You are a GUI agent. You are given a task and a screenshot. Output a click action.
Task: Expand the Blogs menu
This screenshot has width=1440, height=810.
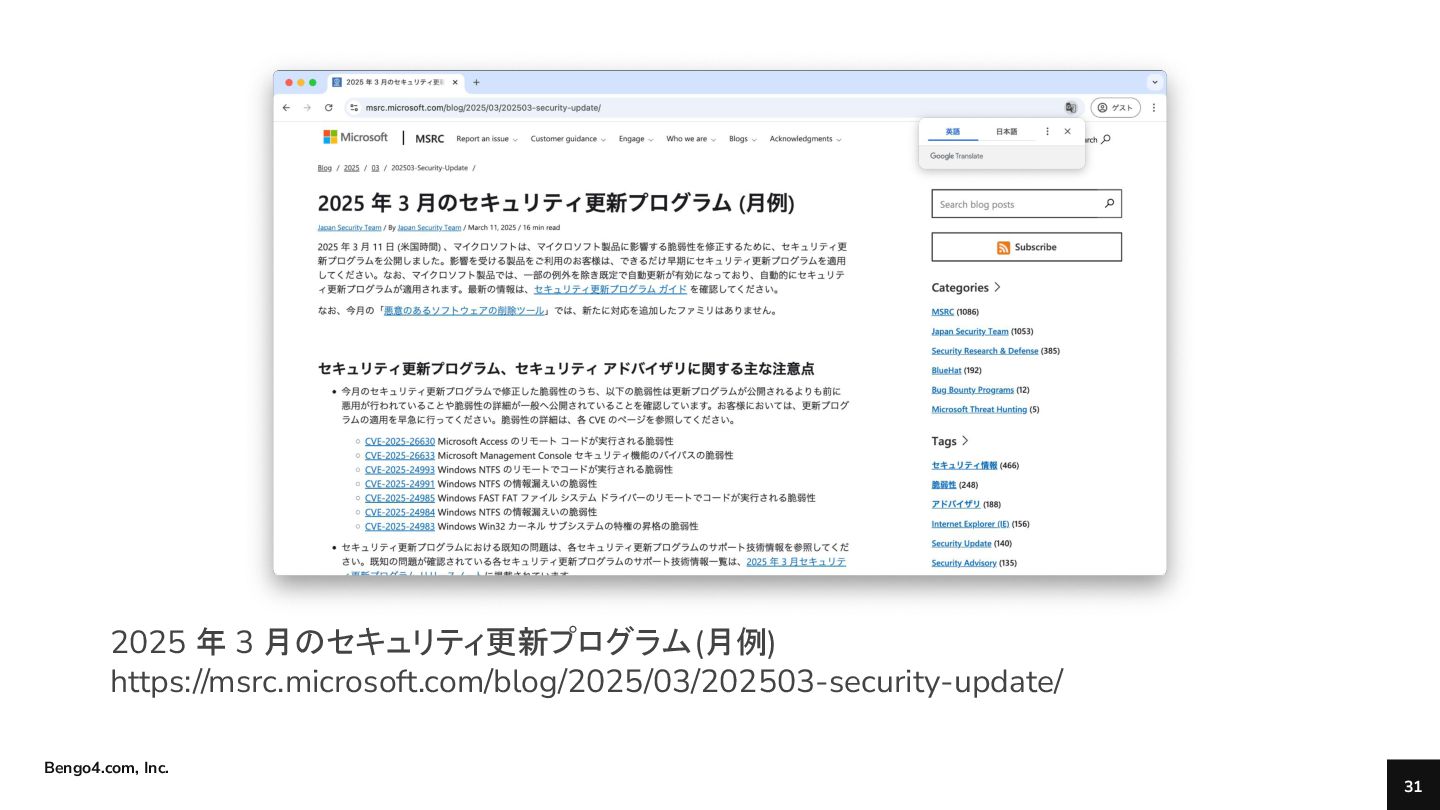click(x=743, y=139)
